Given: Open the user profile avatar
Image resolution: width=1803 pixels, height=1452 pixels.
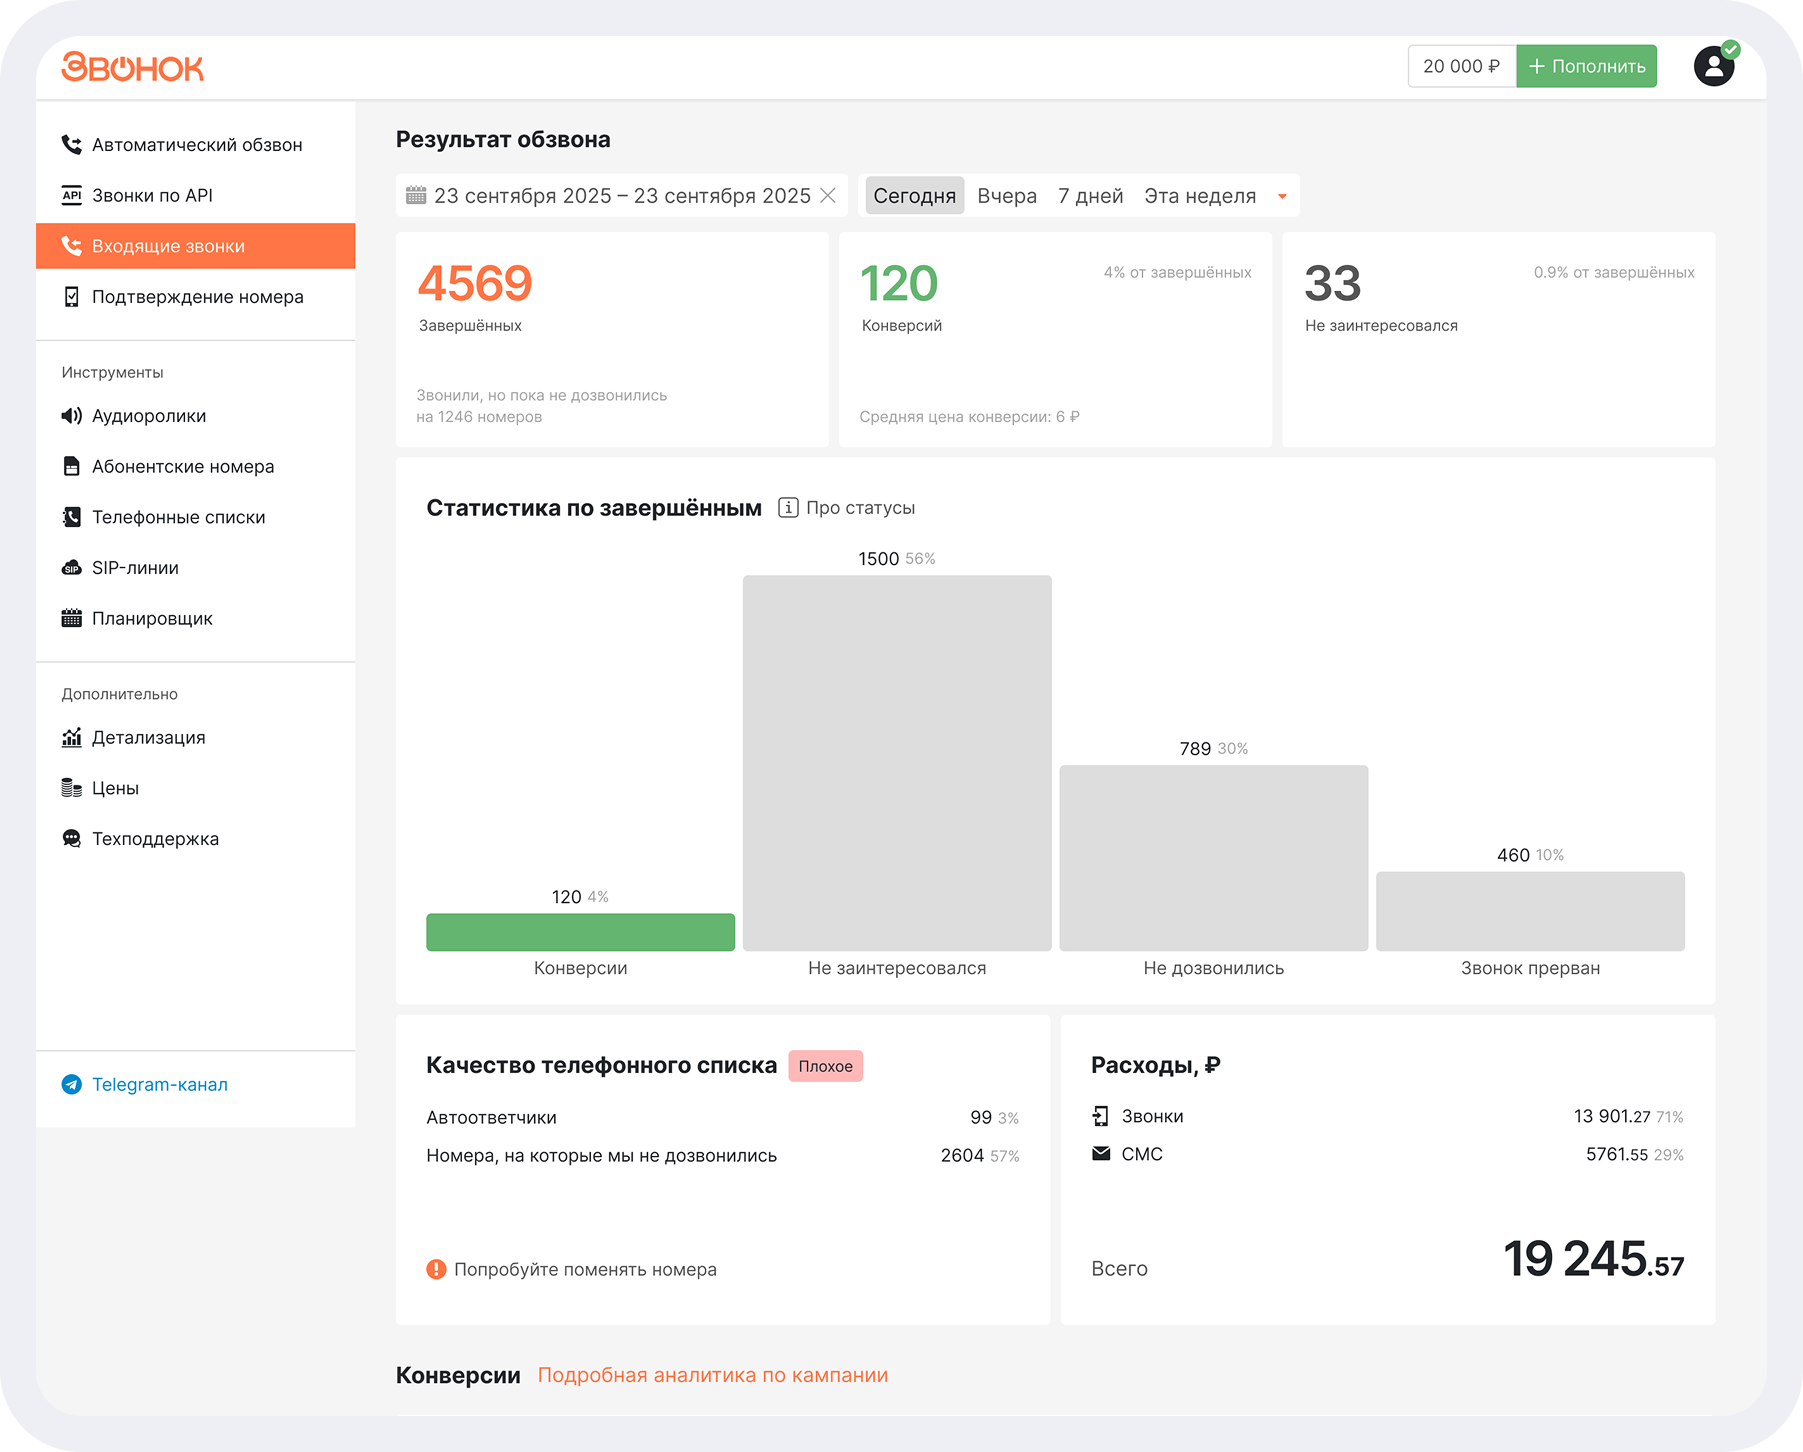Looking at the screenshot, I should (x=1714, y=66).
